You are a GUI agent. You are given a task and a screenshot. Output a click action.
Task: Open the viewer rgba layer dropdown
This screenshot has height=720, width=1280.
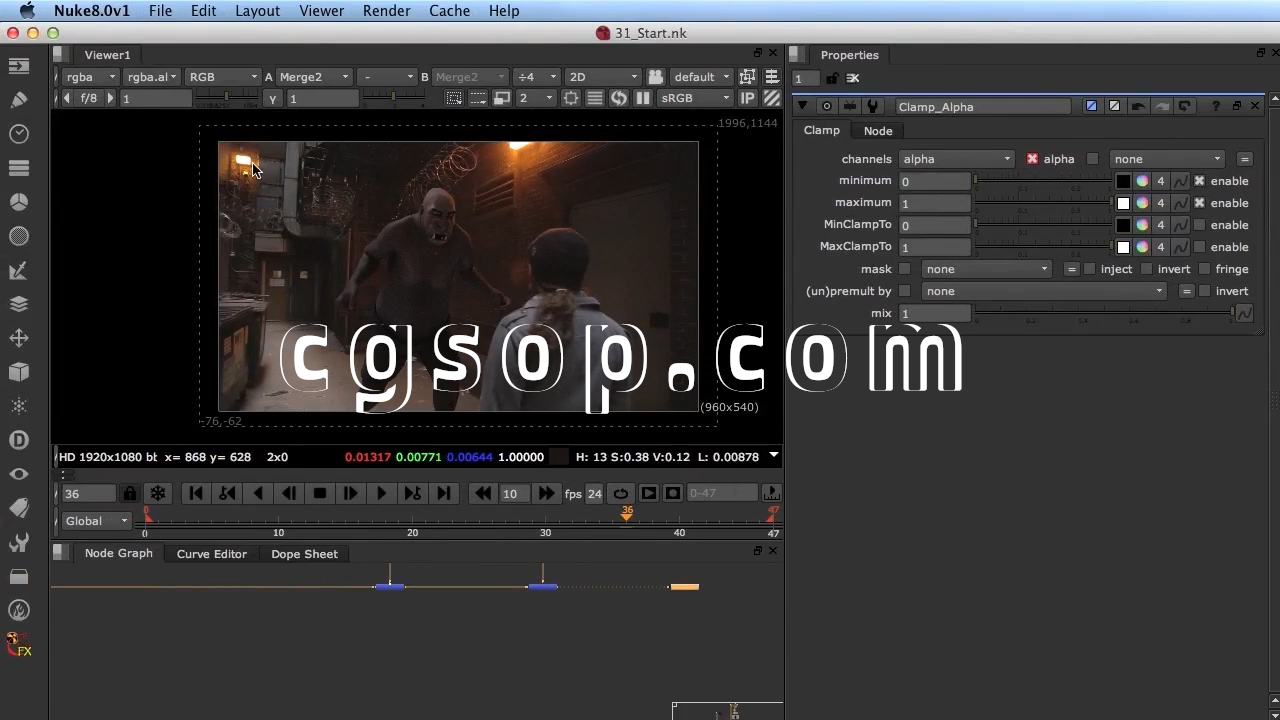coord(91,77)
